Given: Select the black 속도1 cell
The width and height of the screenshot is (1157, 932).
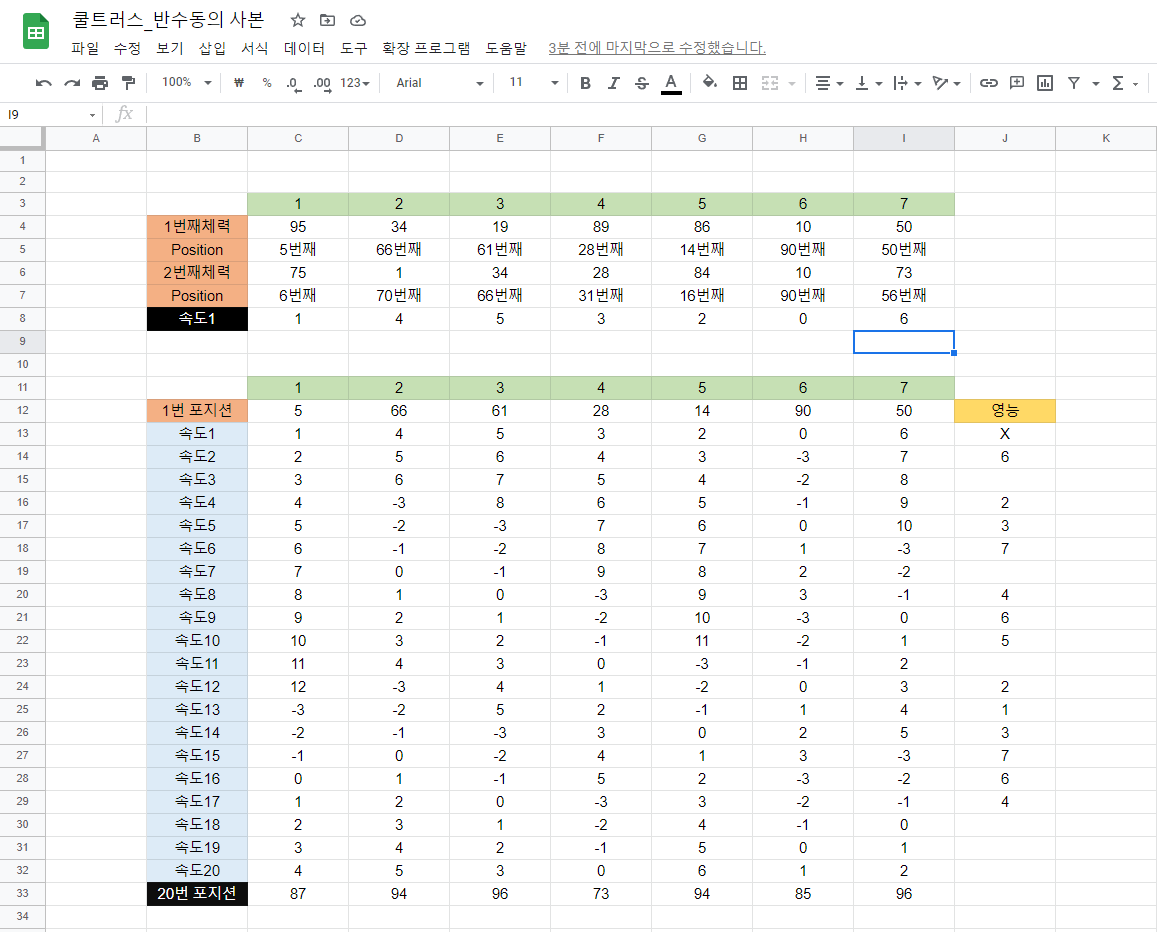Looking at the screenshot, I should pyautogui.click(x=197, y=319).
